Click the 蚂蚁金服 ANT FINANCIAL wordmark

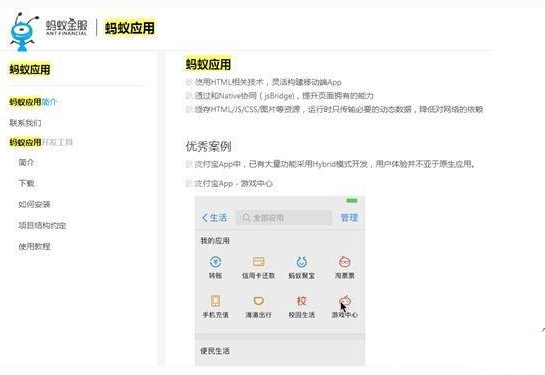click(x=66, y=27)
